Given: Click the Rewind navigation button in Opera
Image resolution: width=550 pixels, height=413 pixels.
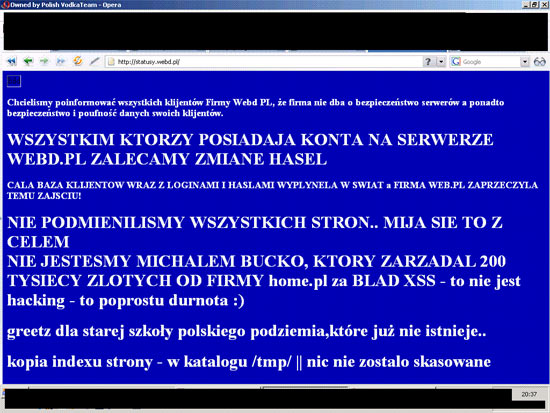Looking at the screenshot, I should click(x=12, y=61).
